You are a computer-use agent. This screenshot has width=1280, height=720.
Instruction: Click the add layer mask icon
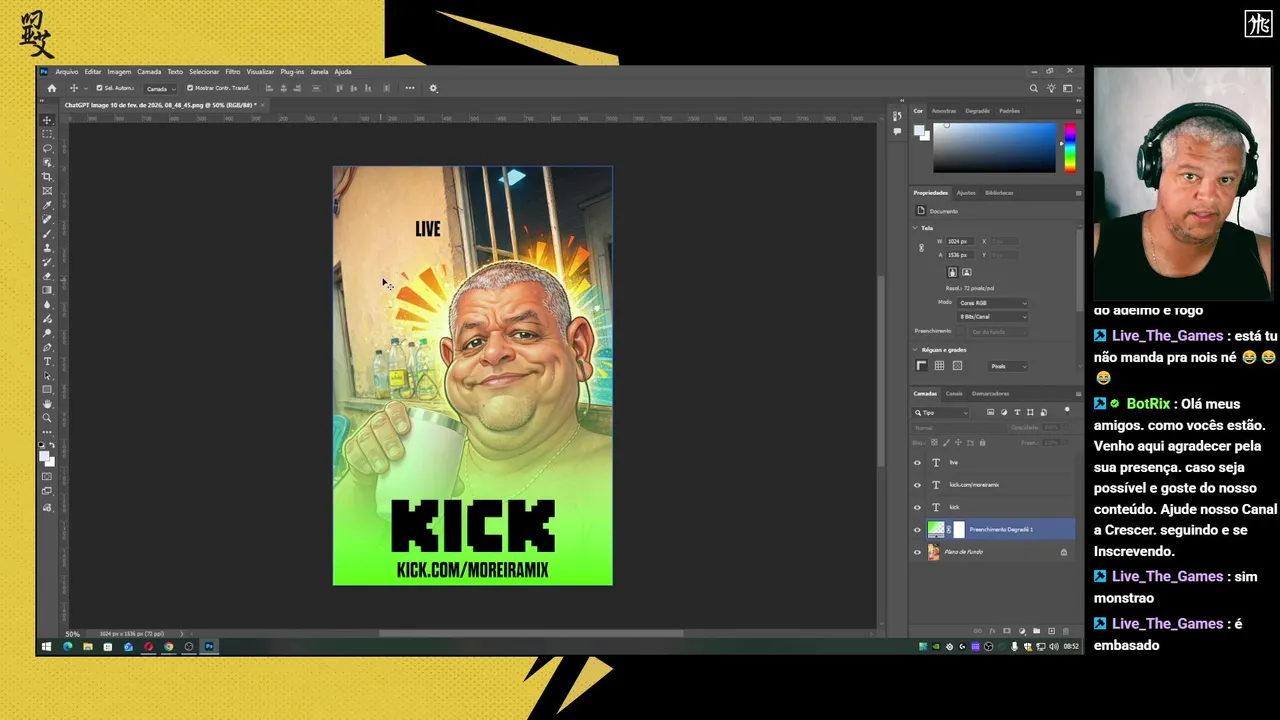(1007, 631)
